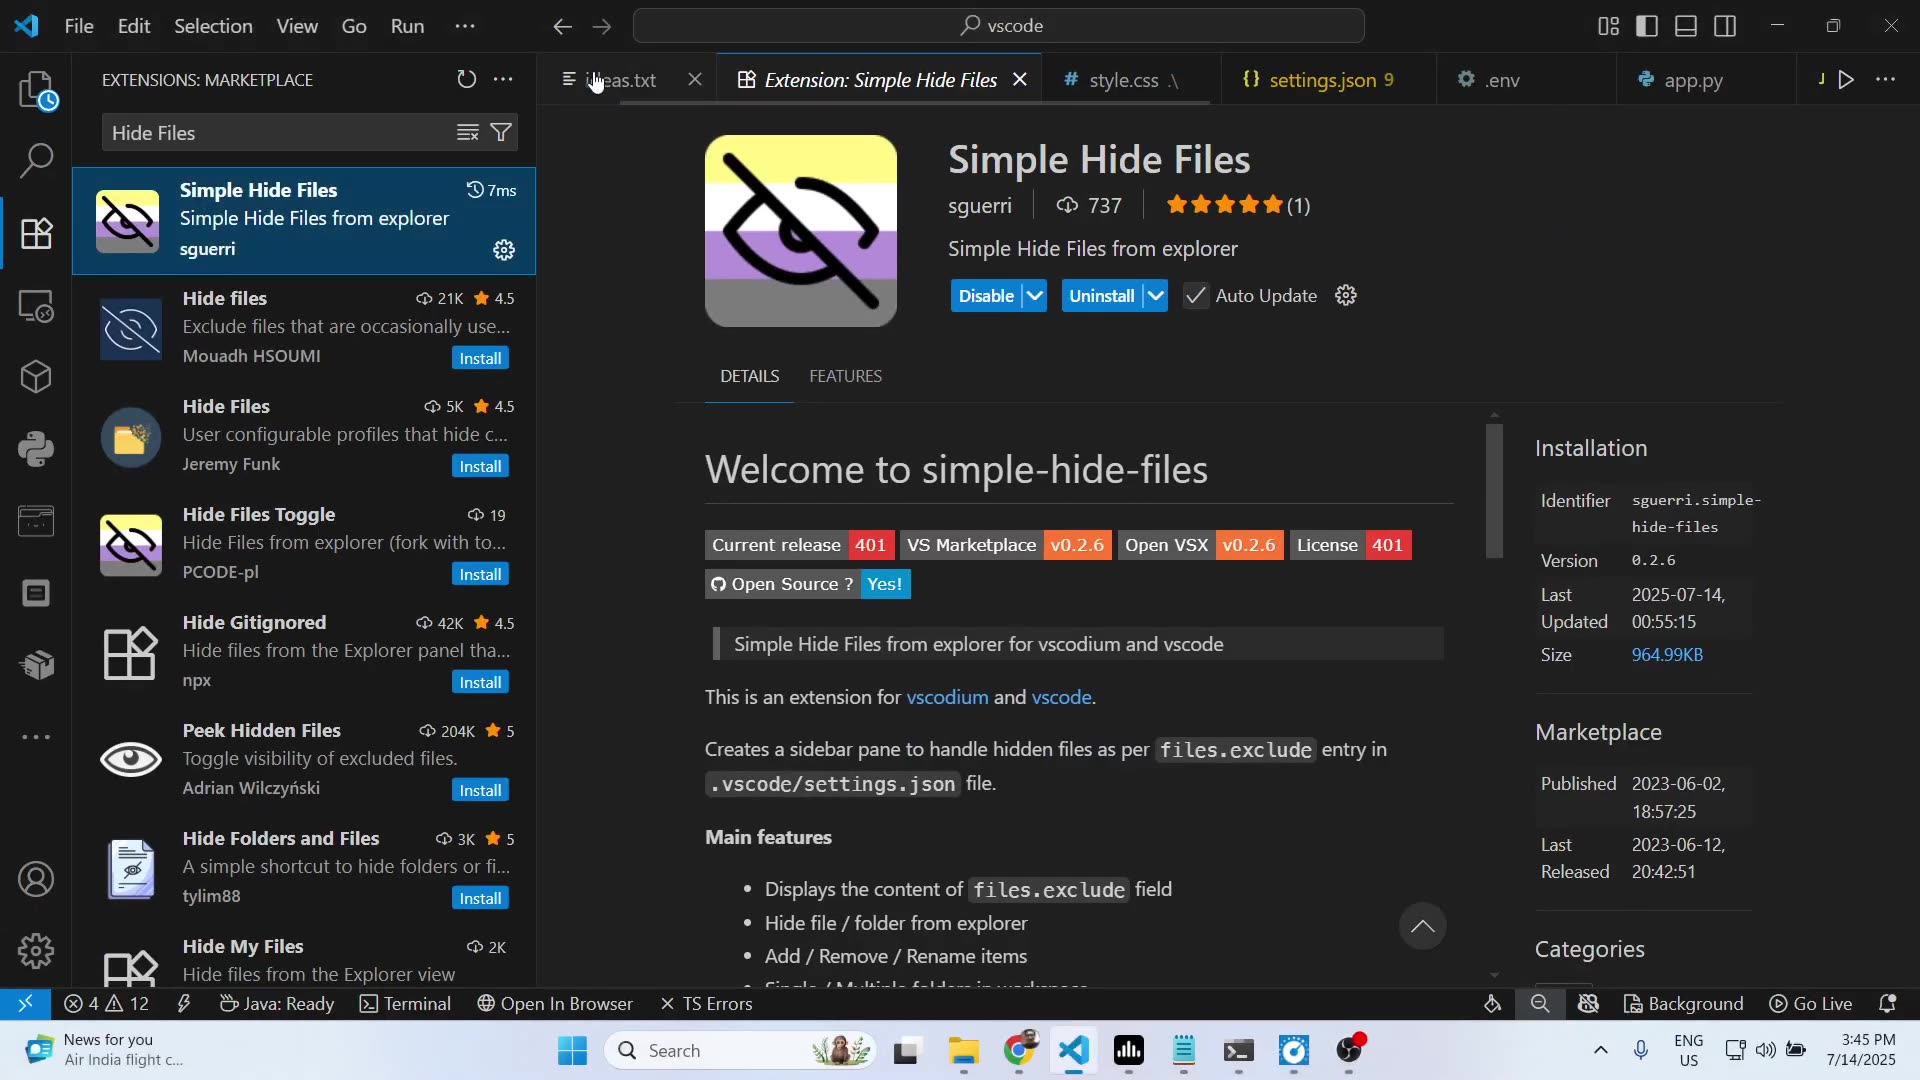Show additional views ellipsis in activity bar
Image resolution: width=1920 pixels, height=1080 pixels.
[37, 737]
